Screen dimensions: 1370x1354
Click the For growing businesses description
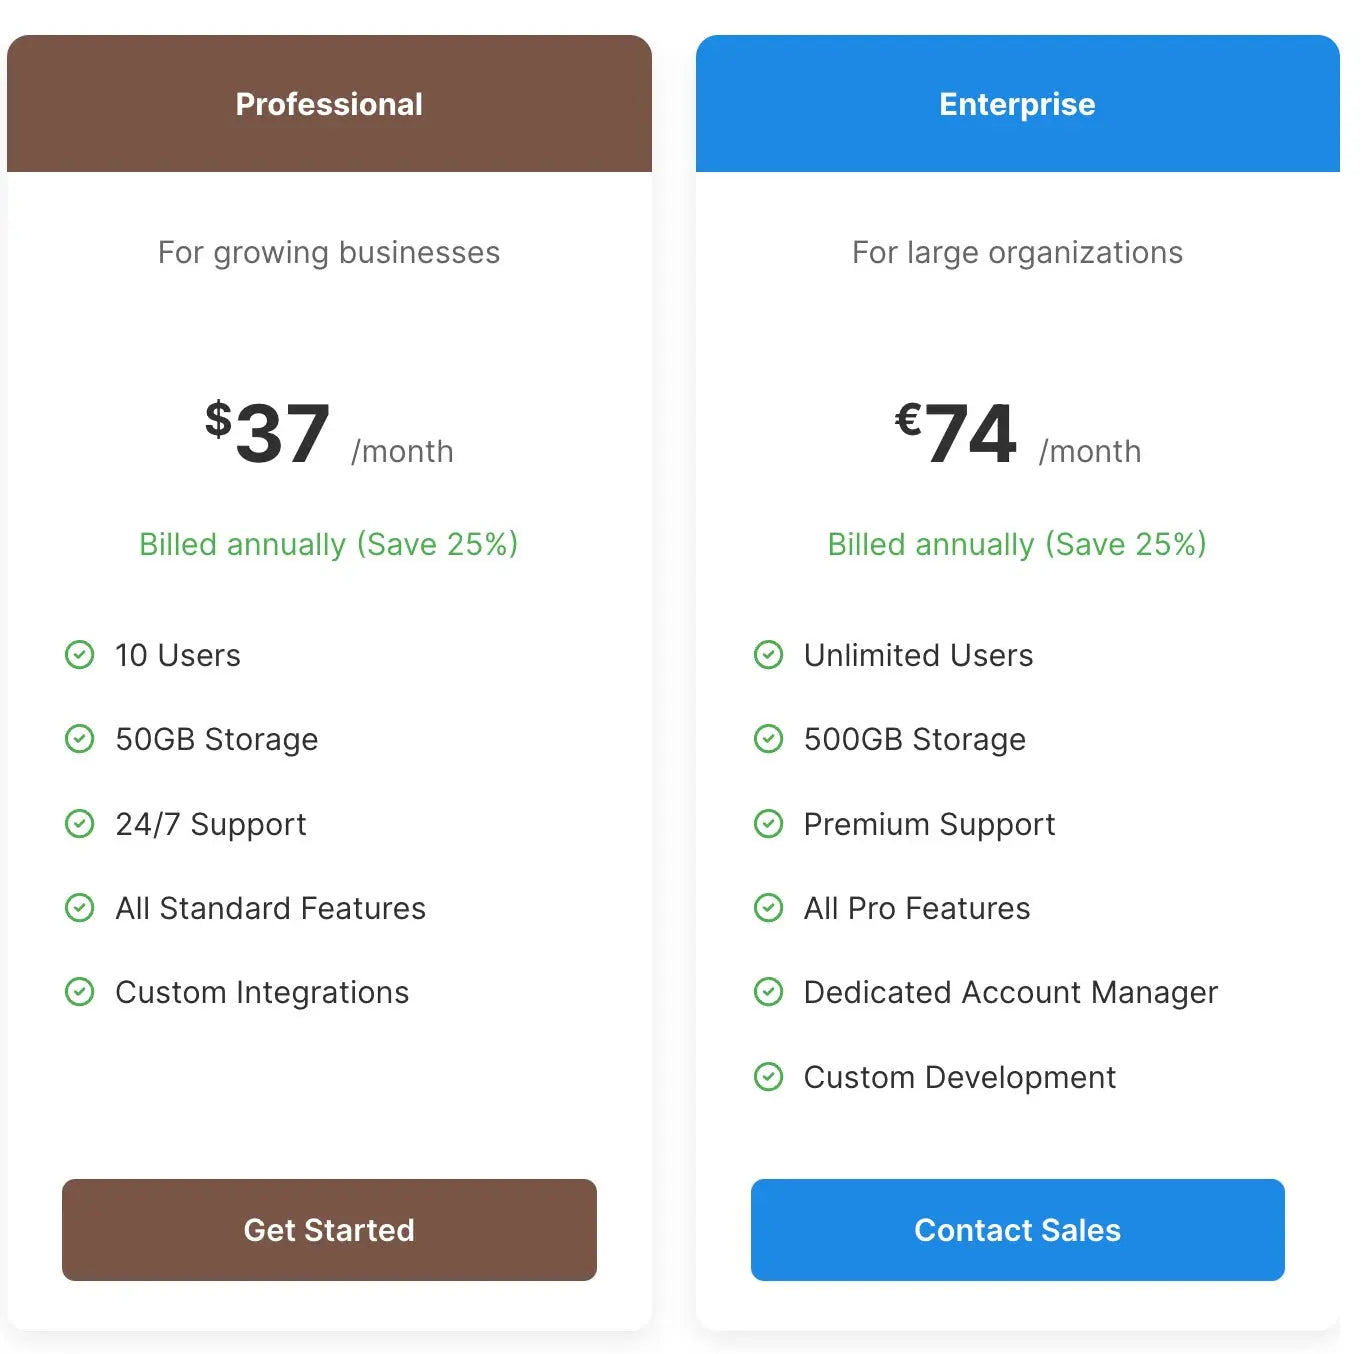click(x=329, y=252)
